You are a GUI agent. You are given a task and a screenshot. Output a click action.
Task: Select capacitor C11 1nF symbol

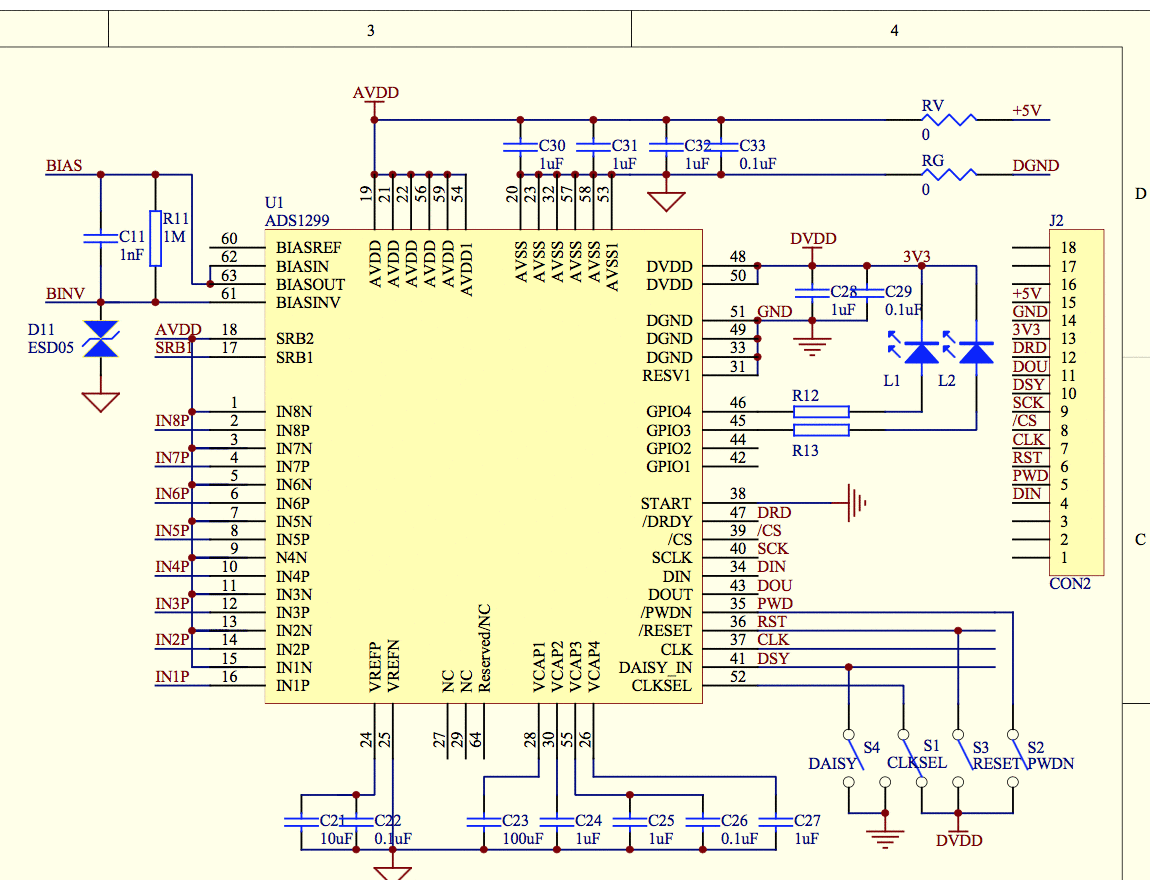[x=100, y=238]
